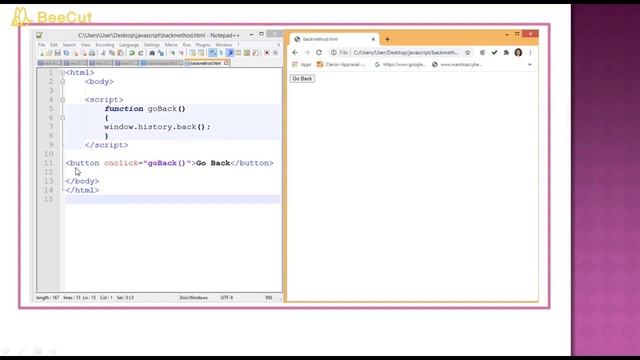Open the Extensions puzzle icon in Chrome
The width and height of the screenshot is (640, 360).
pos(506,53)
